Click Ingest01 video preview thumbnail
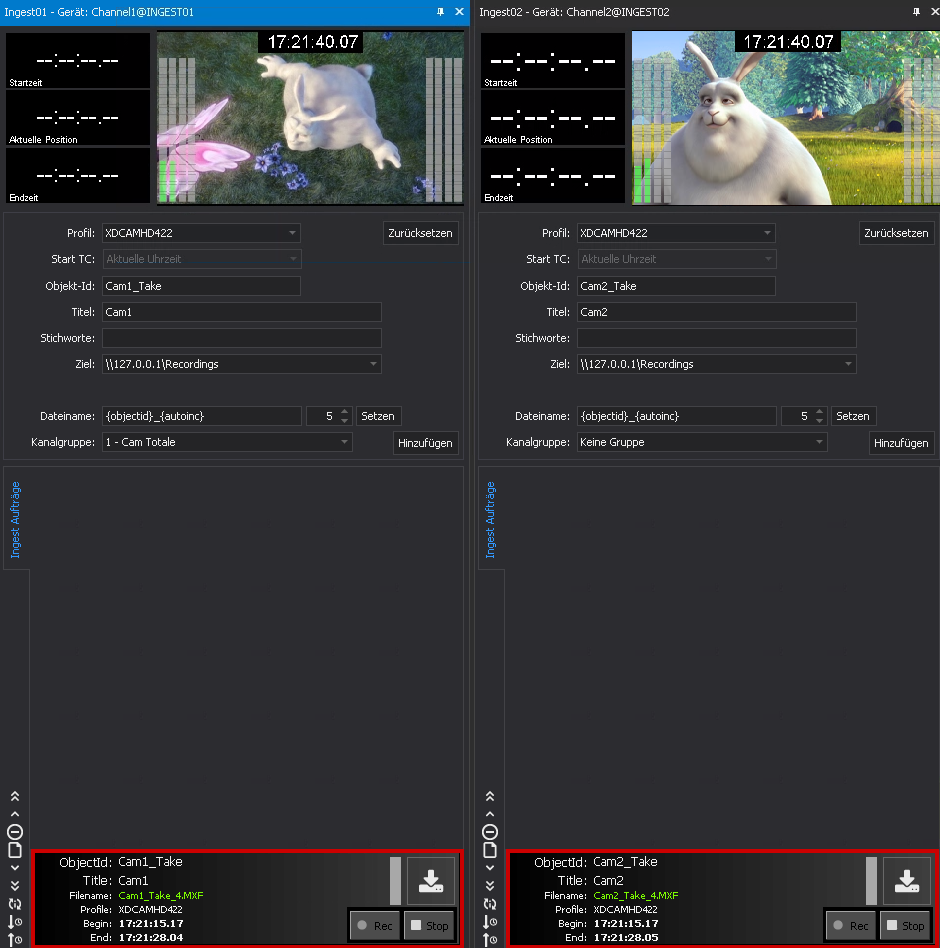The image size is (940, 948). click(310, 118)
